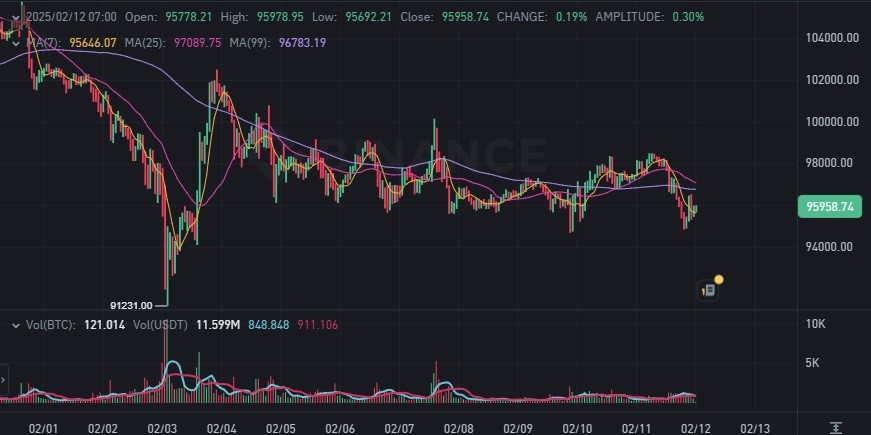Viewport: 871px width, 435px height.
Task: Click the MA(99) value 96783.19
Action: 302,43
